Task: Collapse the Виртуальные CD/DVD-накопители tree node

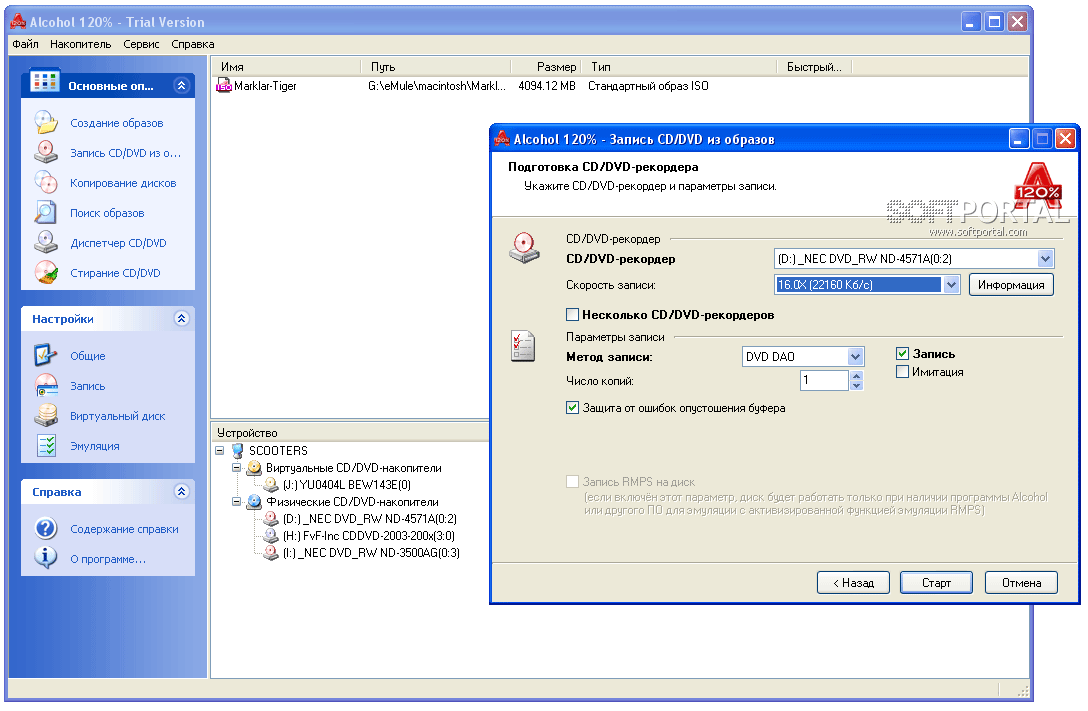Action: tap(237, 468)
